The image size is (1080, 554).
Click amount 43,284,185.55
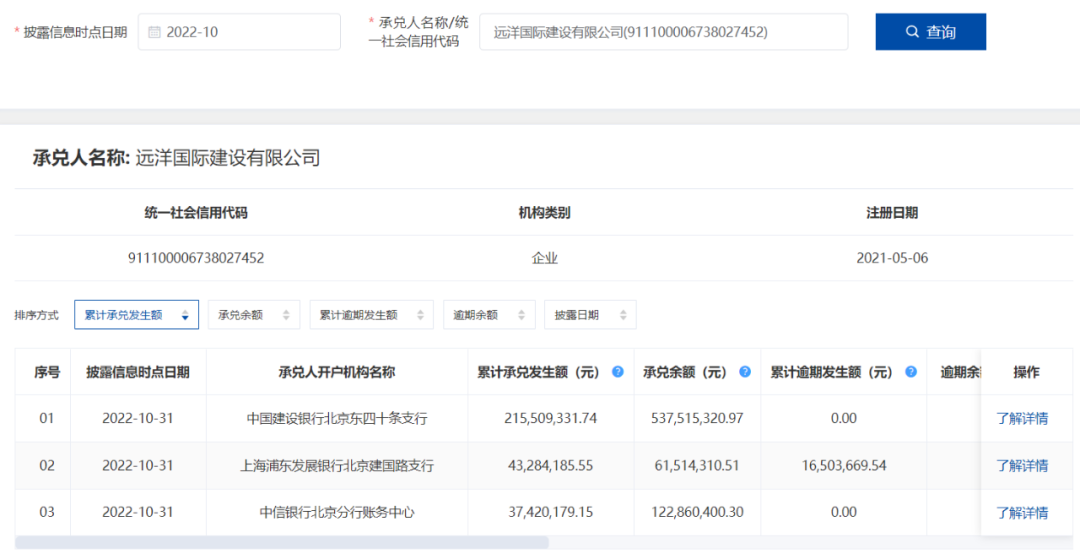550,466
